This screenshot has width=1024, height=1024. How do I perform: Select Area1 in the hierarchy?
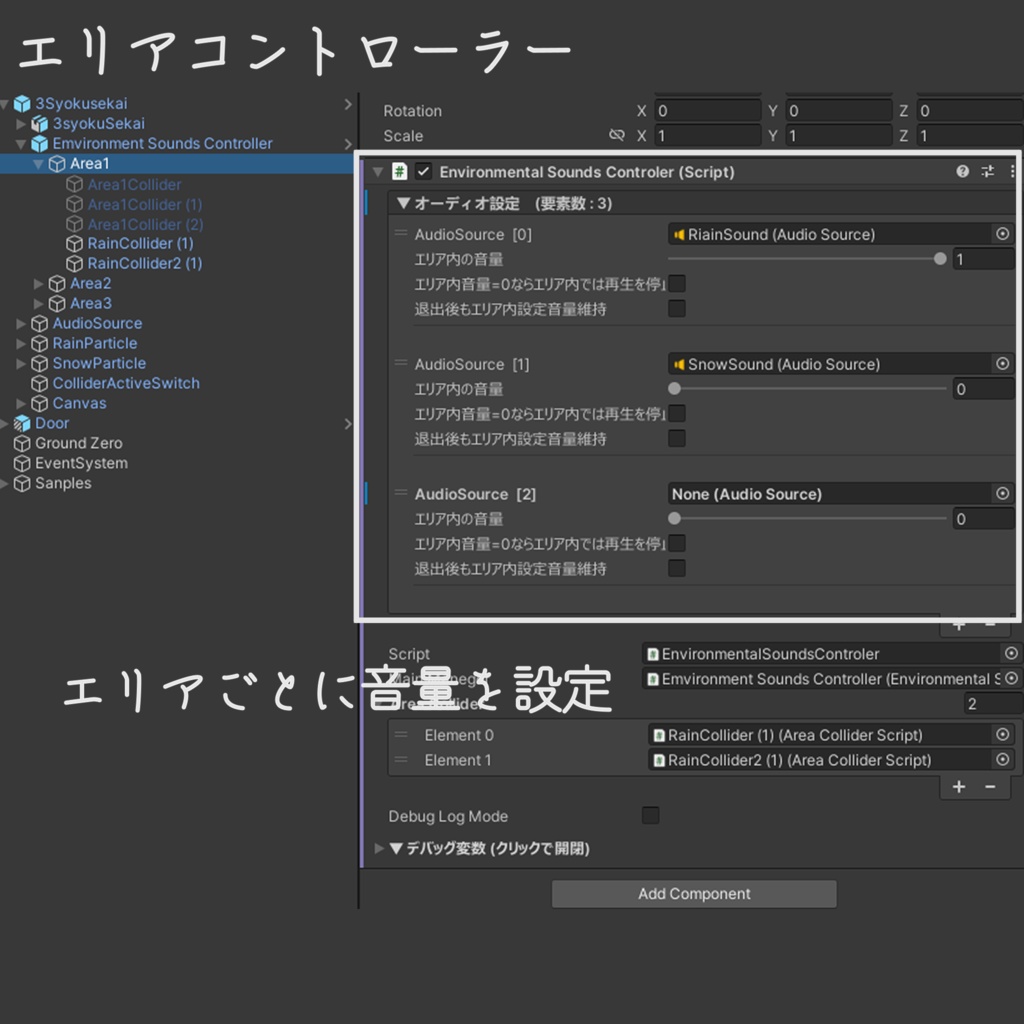[x=90, y=163]
